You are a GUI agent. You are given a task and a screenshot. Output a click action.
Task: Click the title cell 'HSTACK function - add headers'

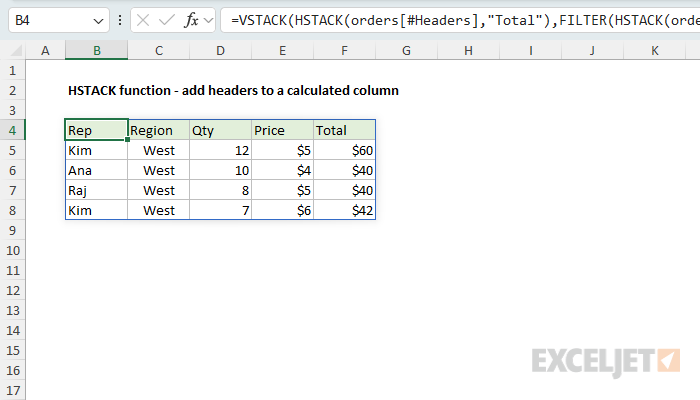tap(233, 91)
